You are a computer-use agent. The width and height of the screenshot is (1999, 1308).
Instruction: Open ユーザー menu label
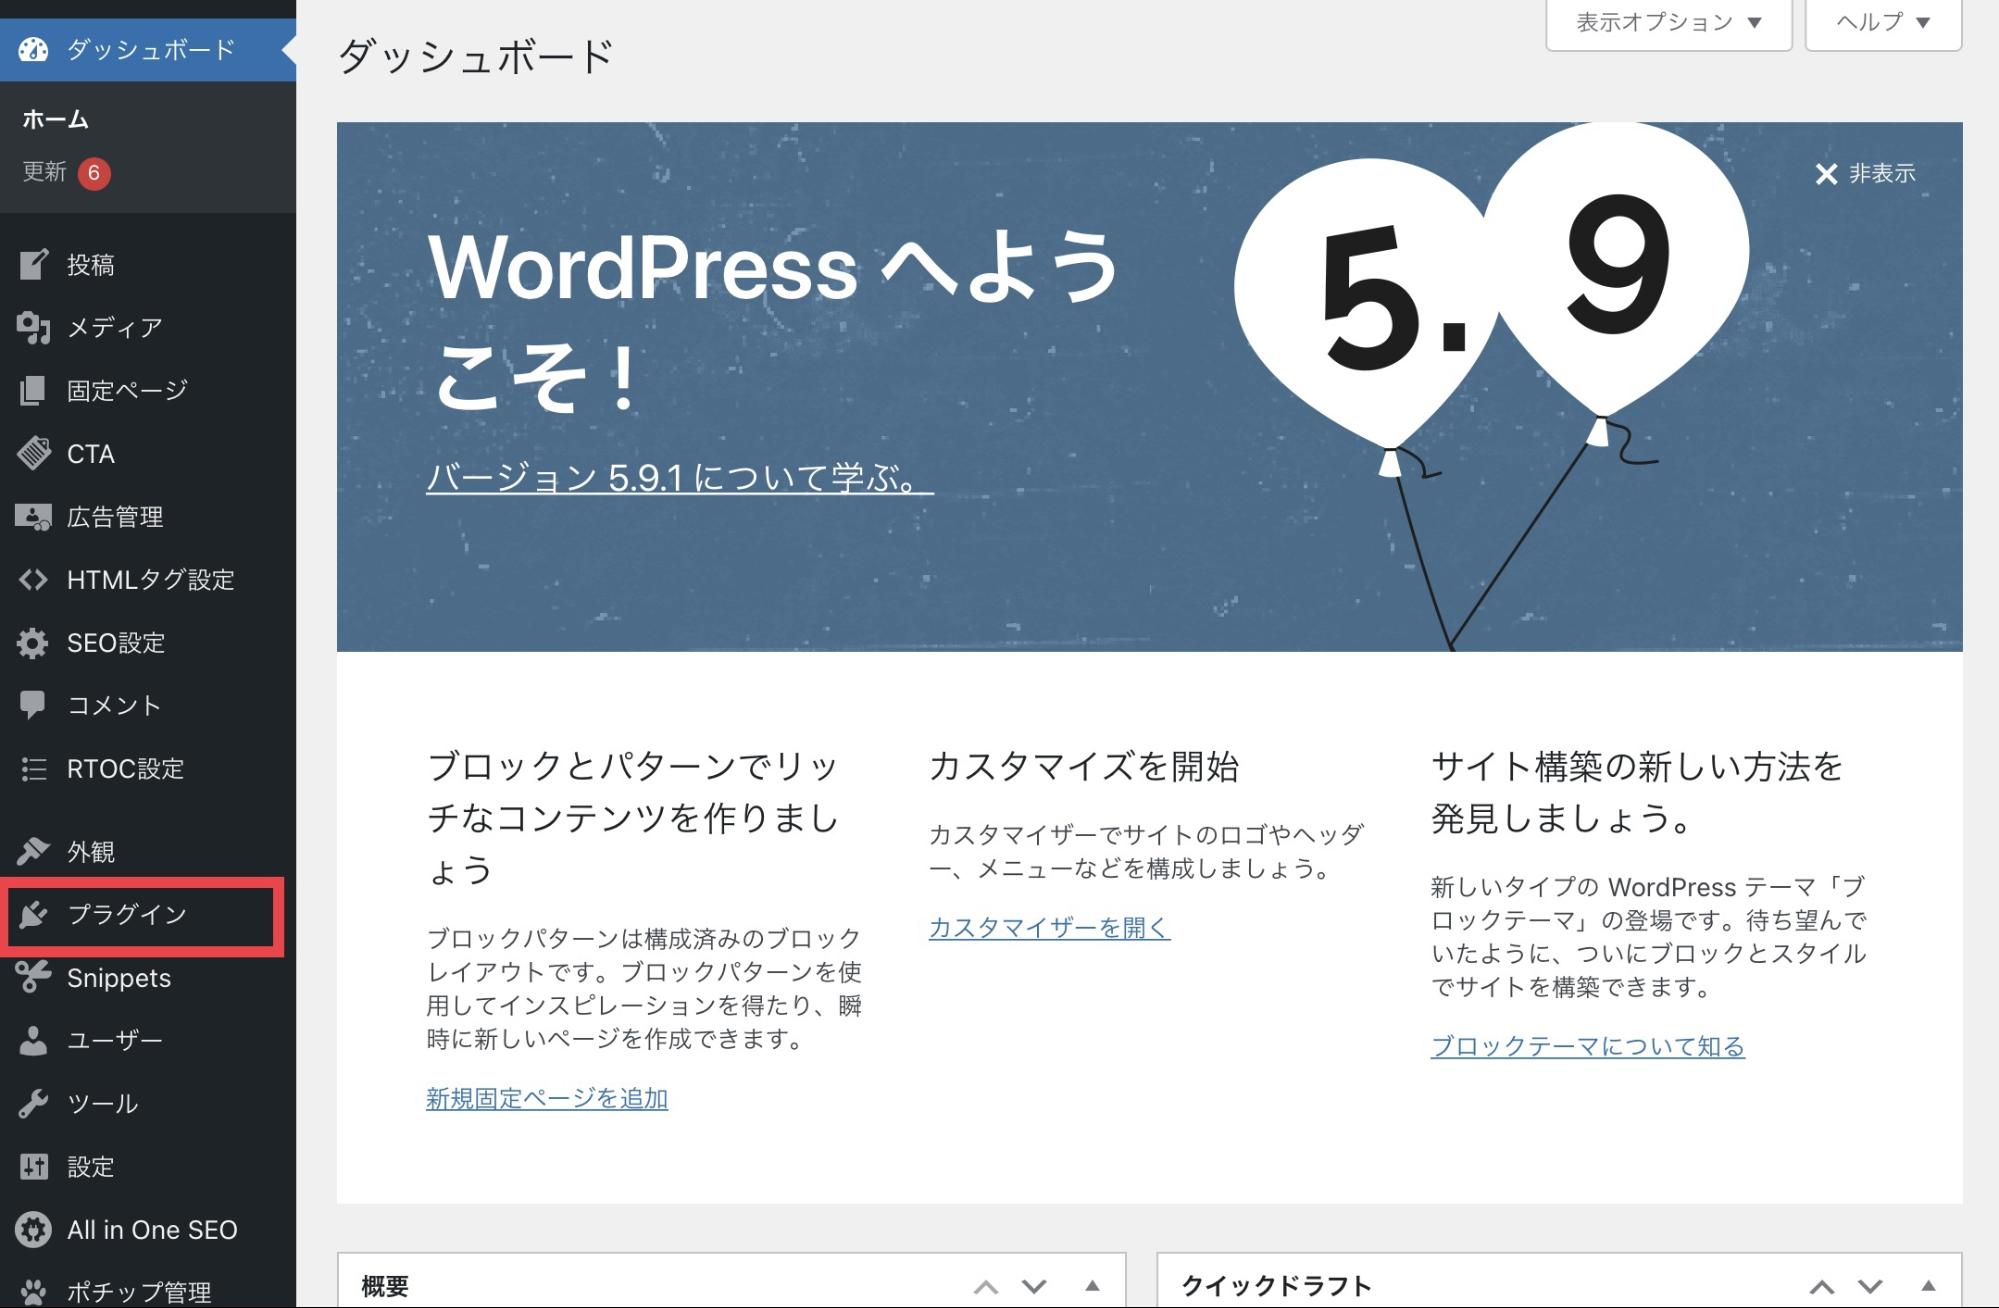coord(115,1040)
